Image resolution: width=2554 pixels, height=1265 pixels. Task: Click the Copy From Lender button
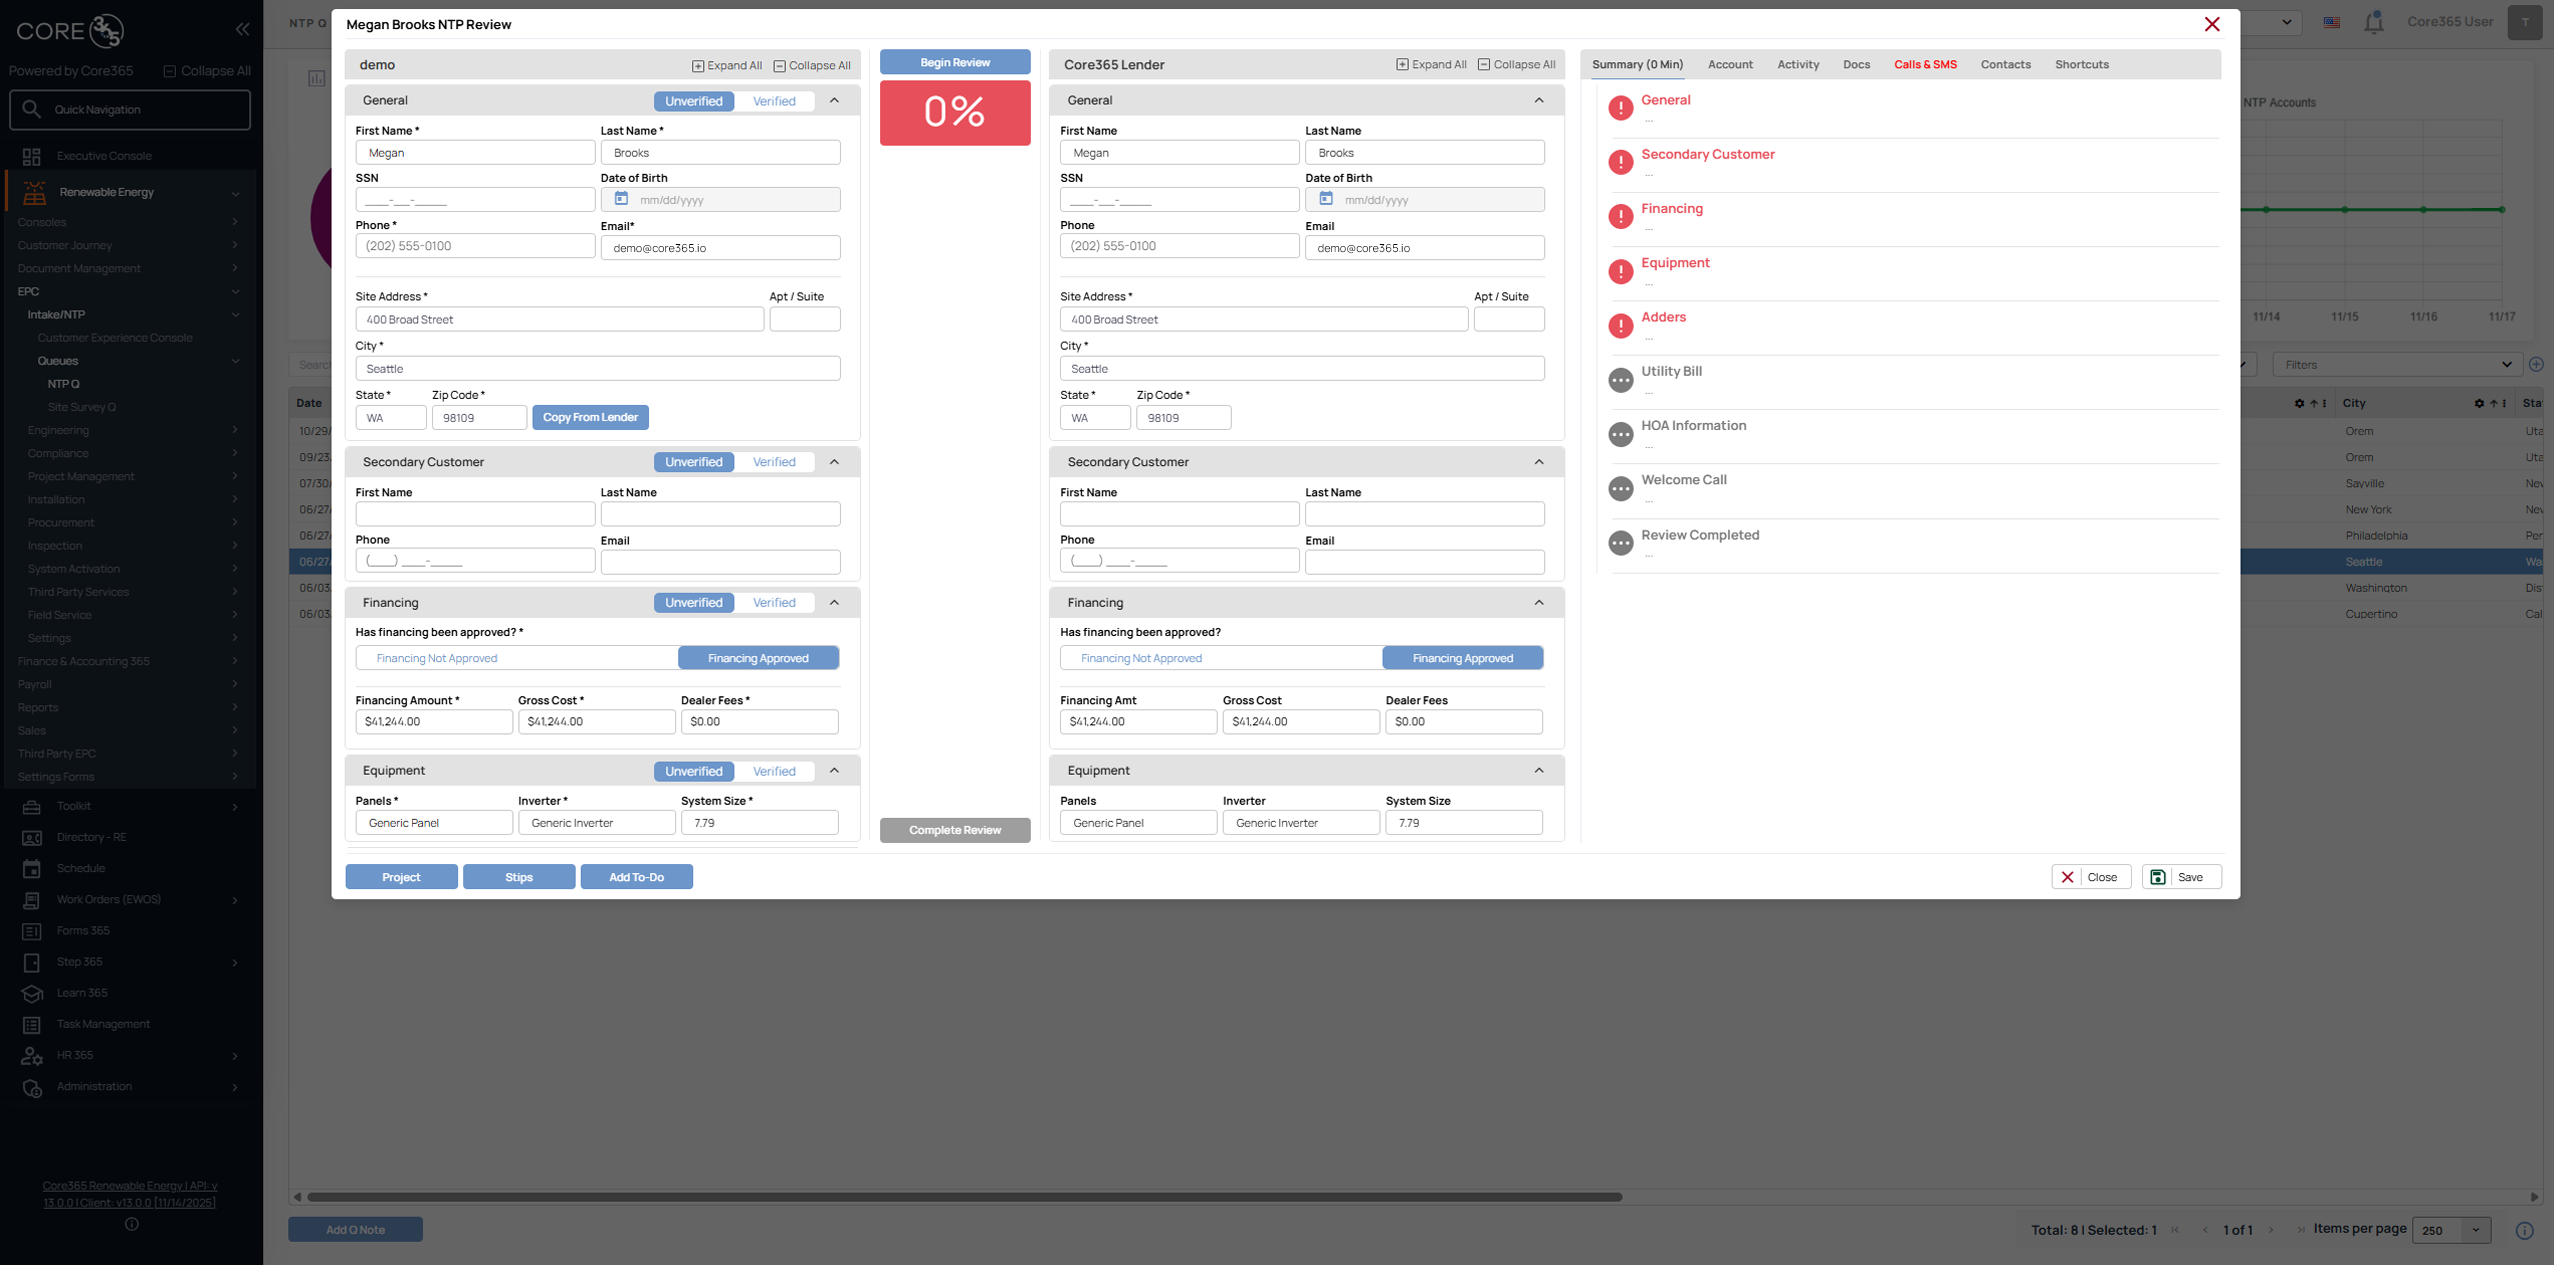click(x=590, y=417)
